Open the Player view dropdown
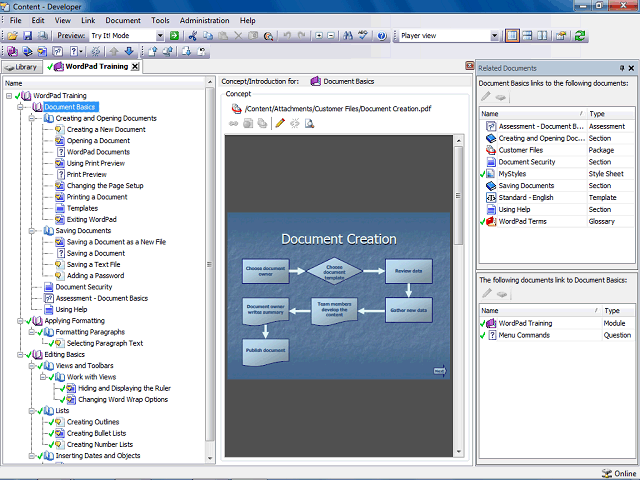This screenshot has height=480, width=640. [492, 36]
